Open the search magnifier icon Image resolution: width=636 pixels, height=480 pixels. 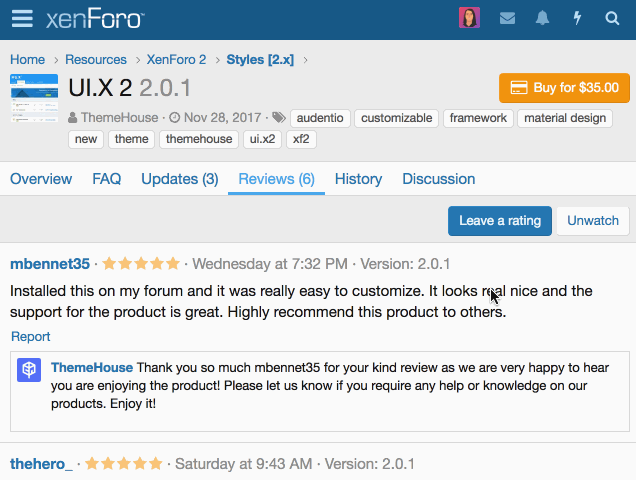(612, 18)
